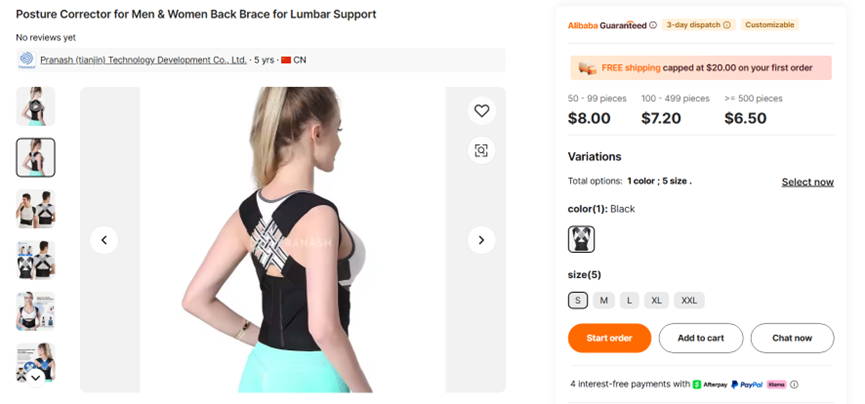Select size S option
865x404 pixels.
[578, 300]
